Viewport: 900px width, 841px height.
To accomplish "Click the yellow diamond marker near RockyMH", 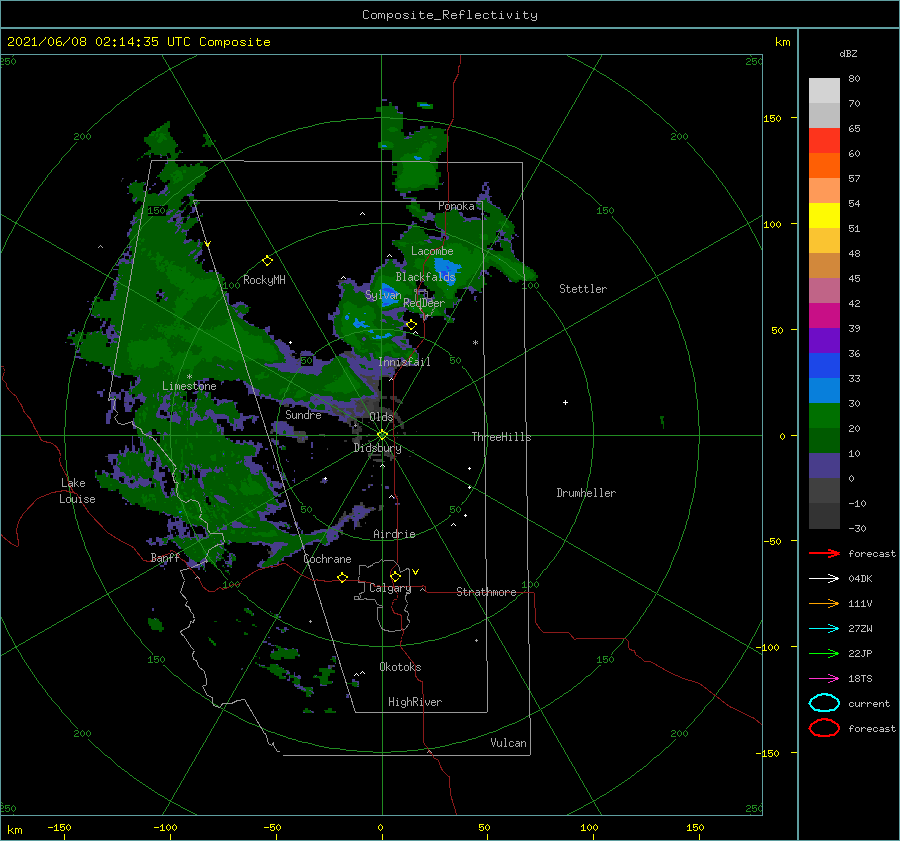I will (x=267, y=261).
